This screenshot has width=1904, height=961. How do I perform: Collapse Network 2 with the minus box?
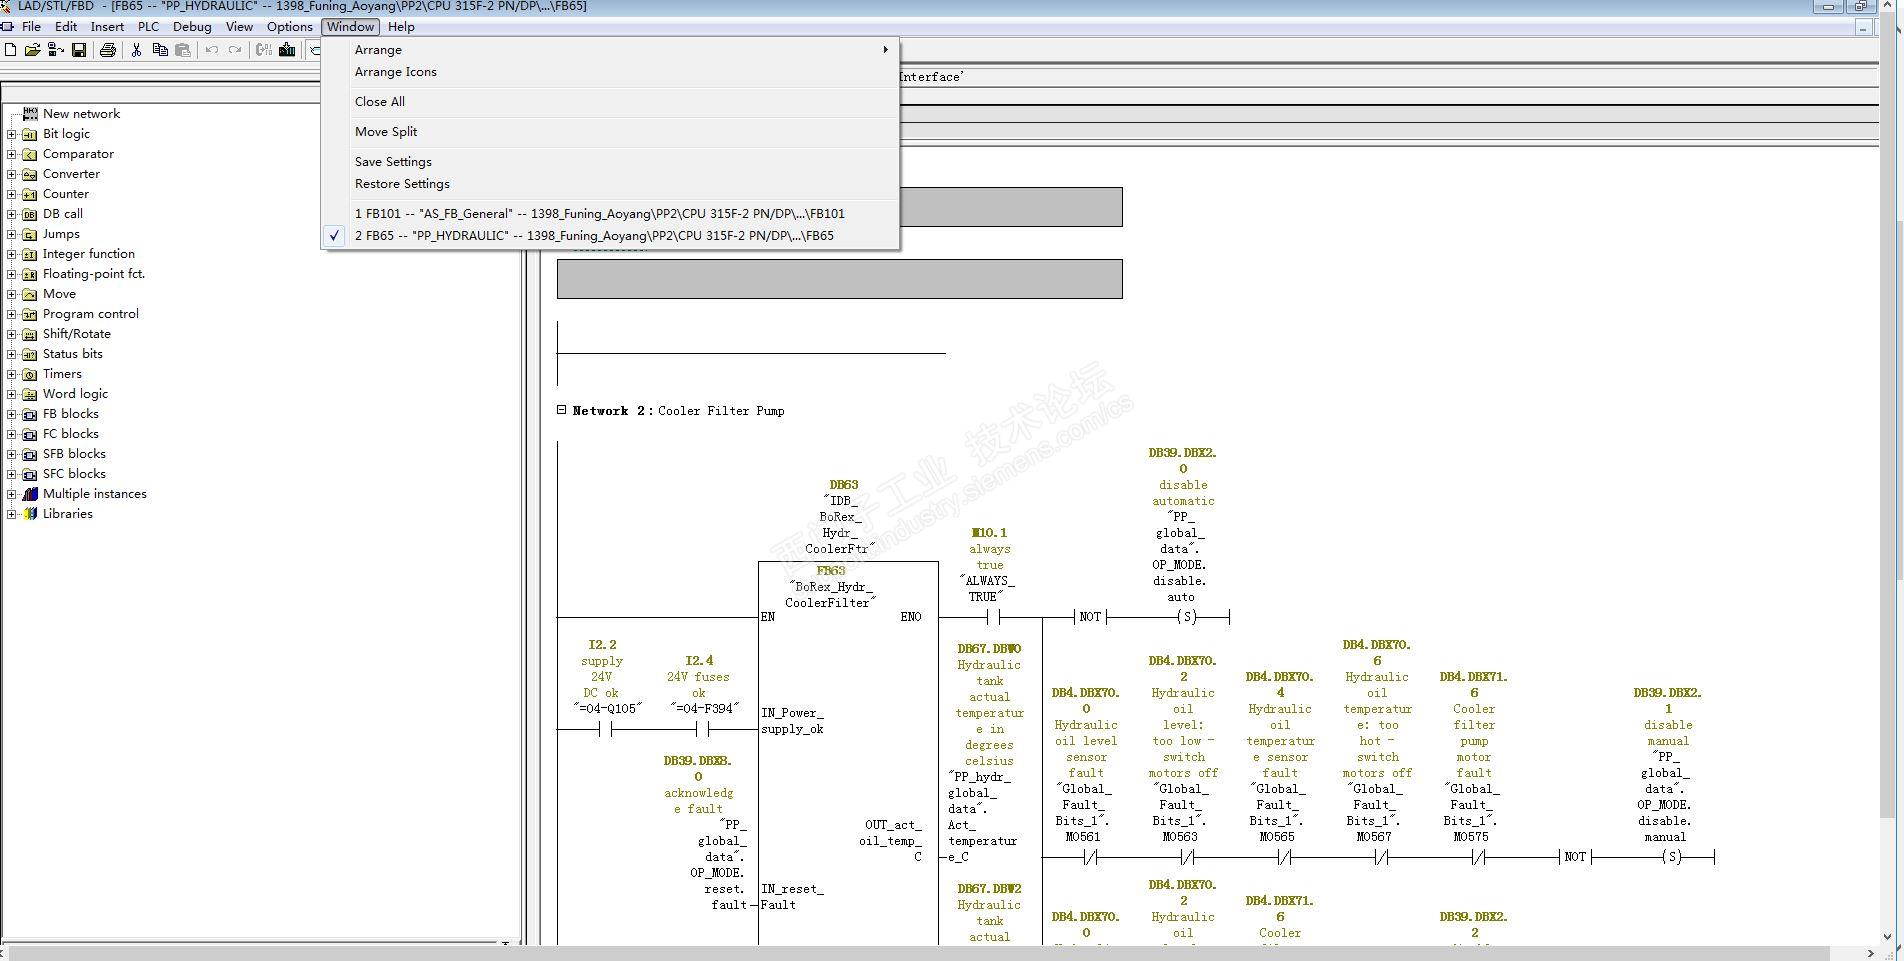coord(562,410)
